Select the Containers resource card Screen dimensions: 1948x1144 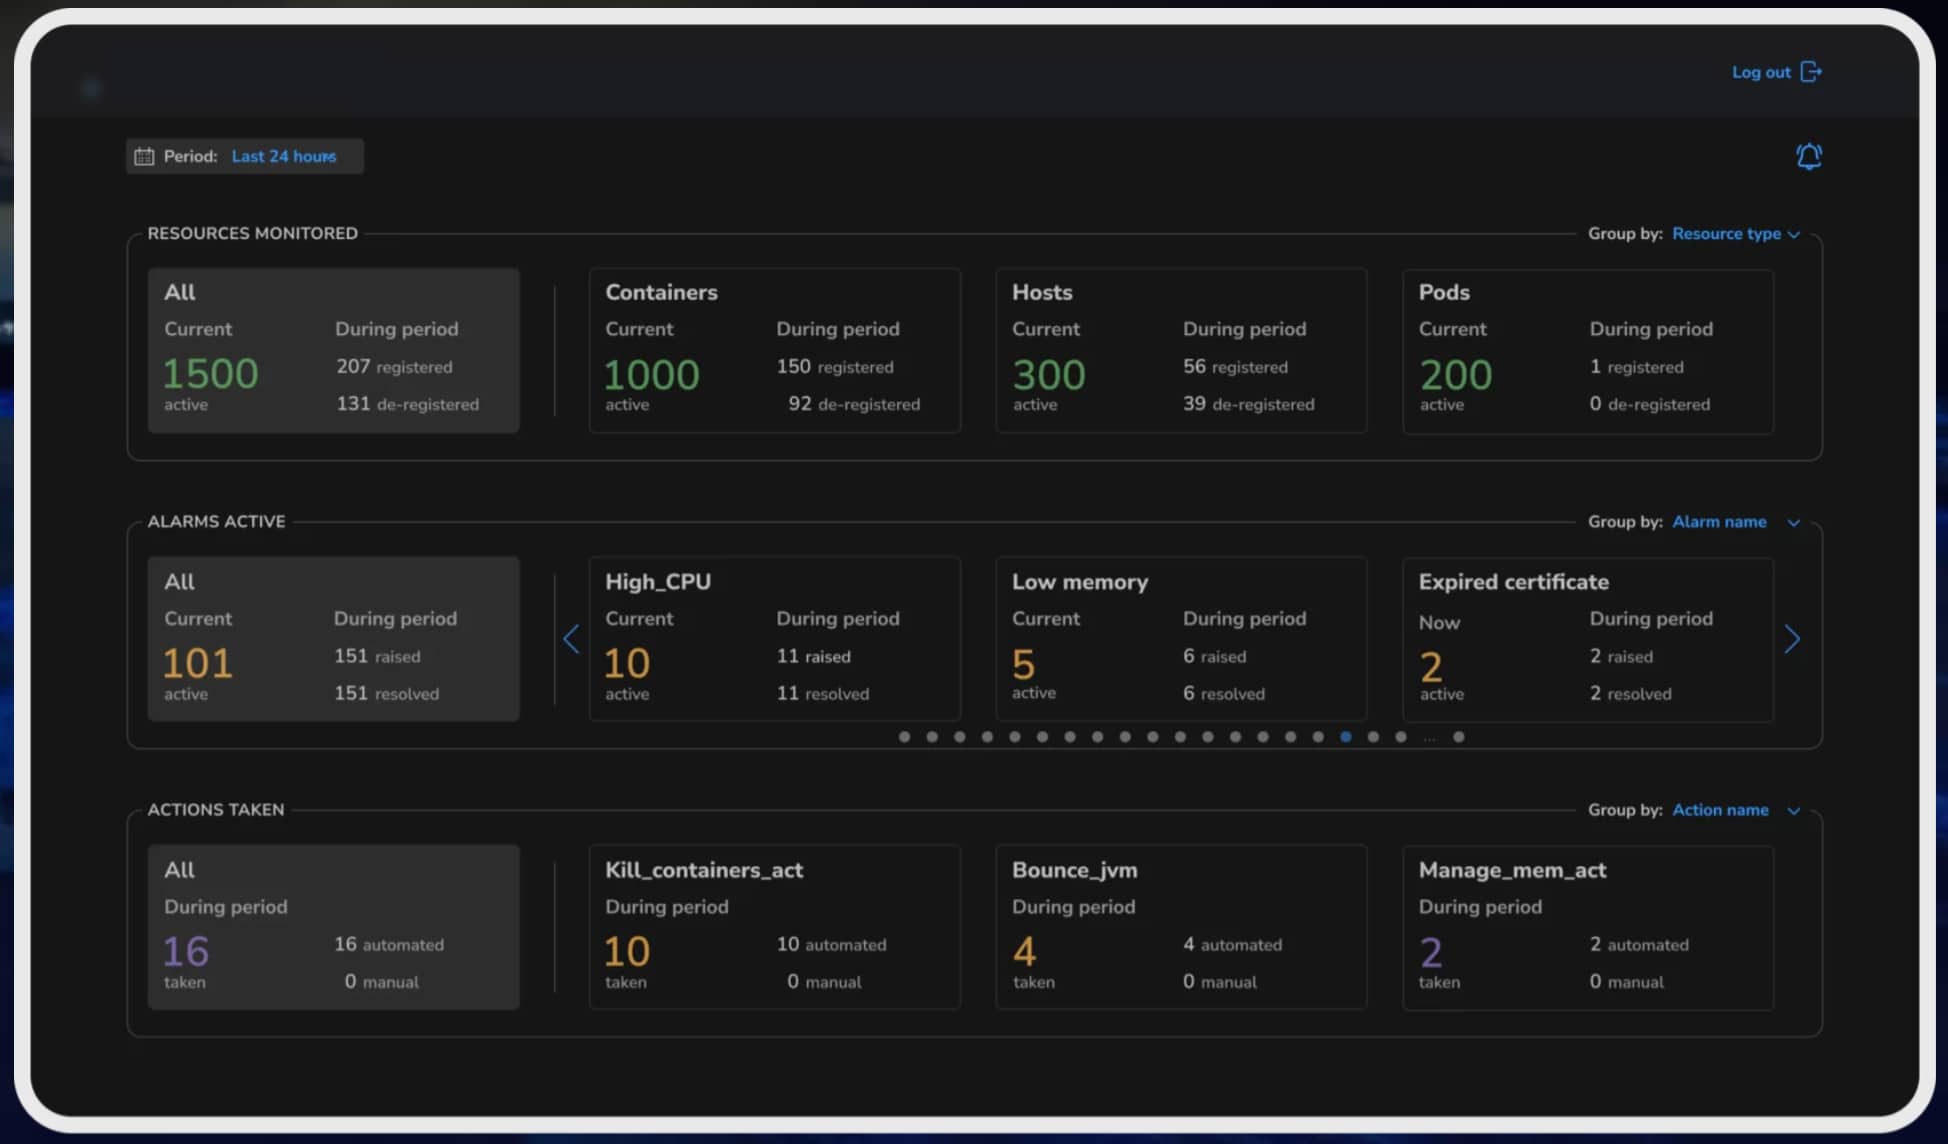click(774, 350)
